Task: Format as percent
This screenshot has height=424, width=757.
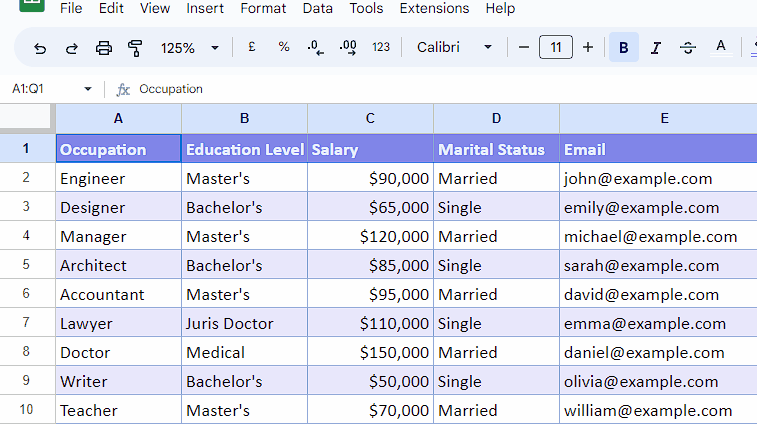Action: 284,47
